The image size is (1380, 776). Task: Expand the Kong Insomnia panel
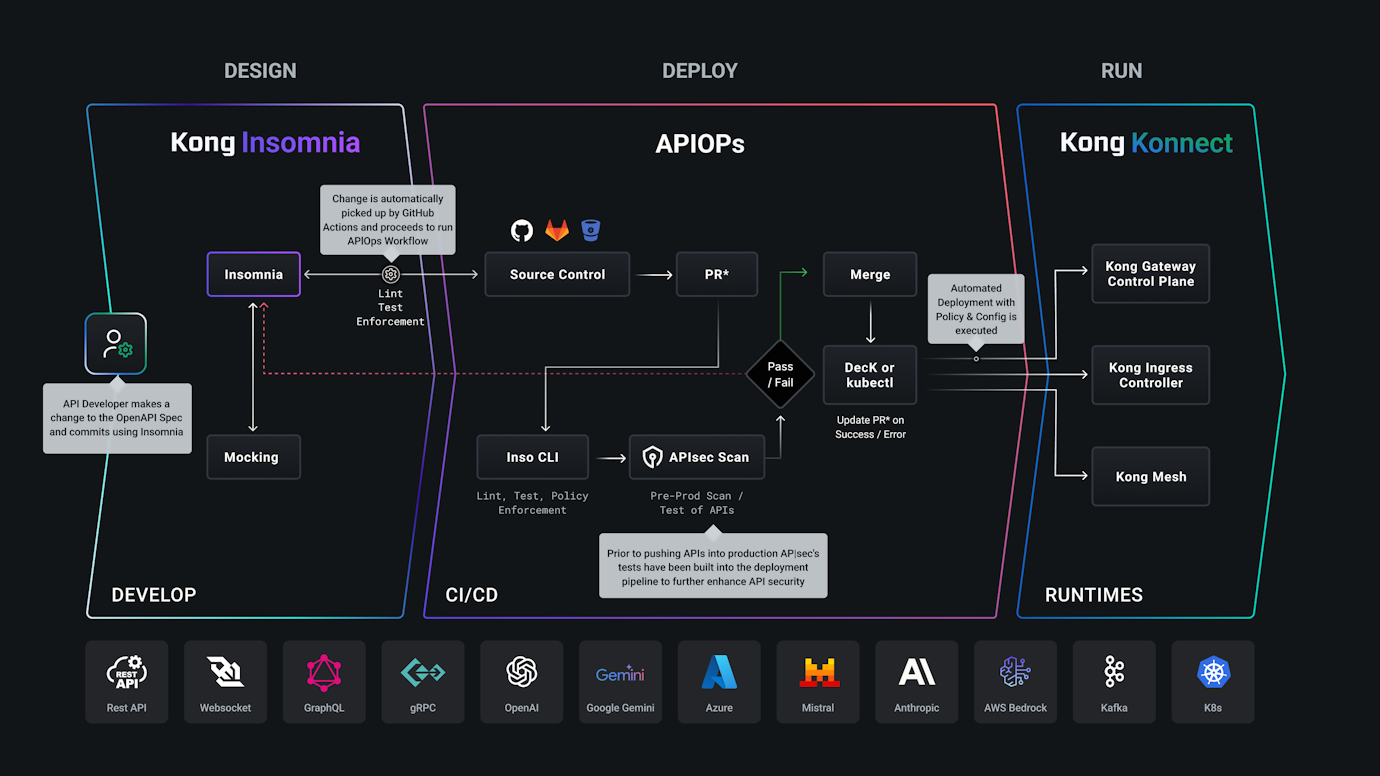pos(265,142)
